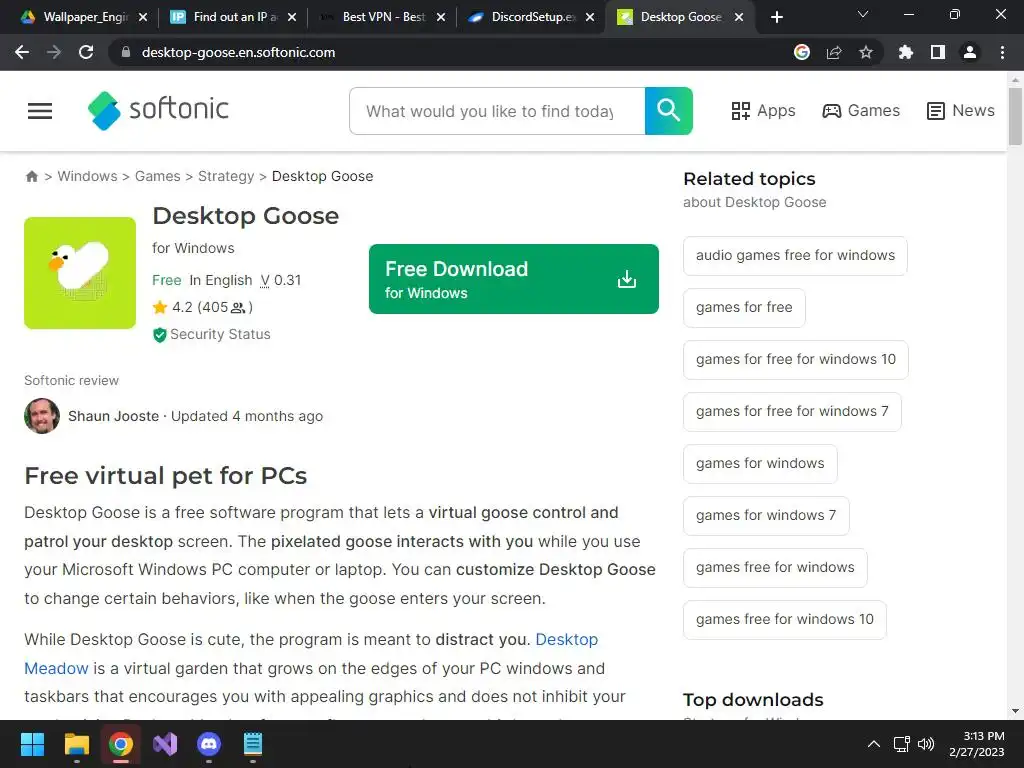Close the Desktop Goose tab

tap(739, 17)
